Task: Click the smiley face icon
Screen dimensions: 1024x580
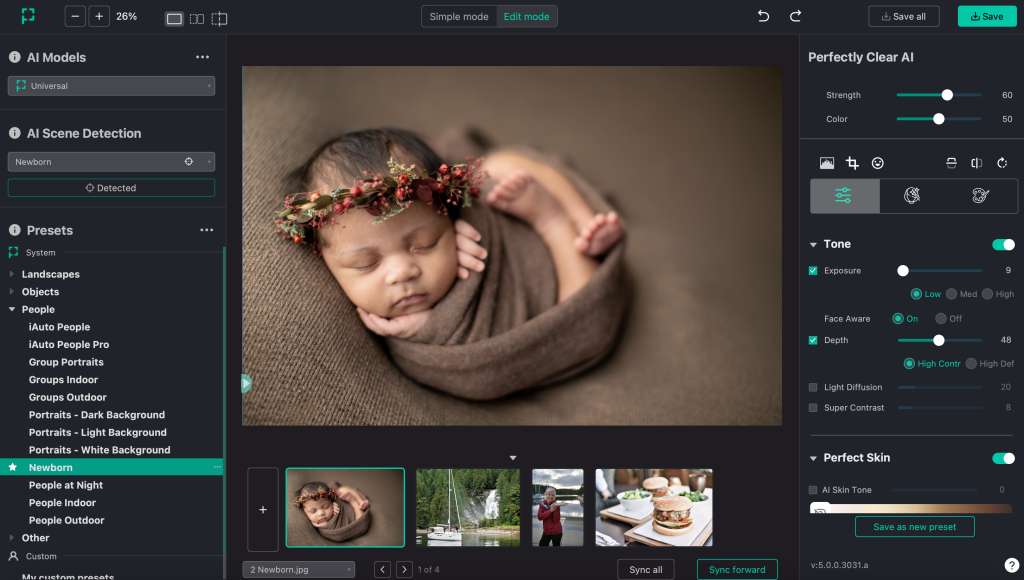Action: [x=877, y=163]
